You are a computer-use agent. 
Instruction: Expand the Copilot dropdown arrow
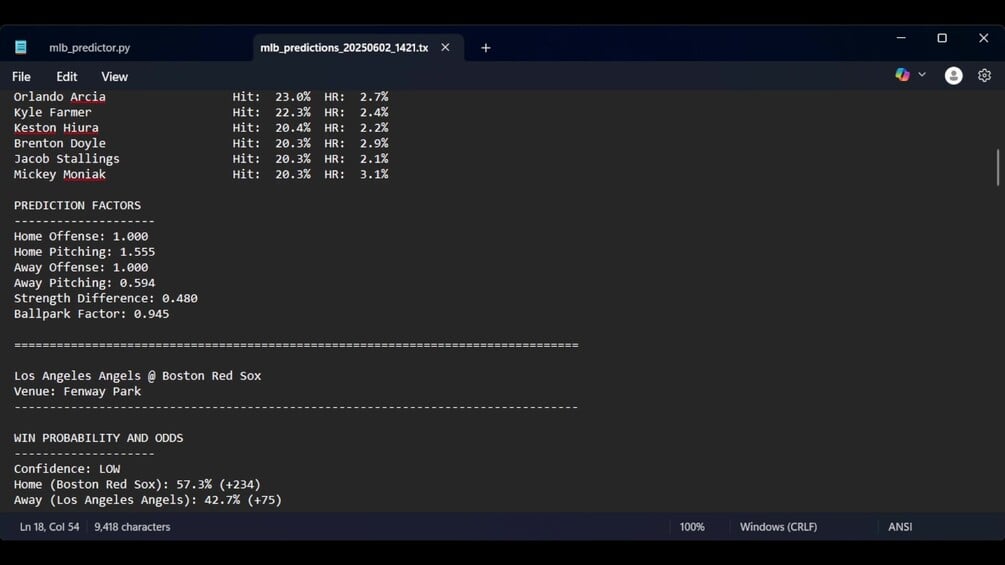pos(922,75)
